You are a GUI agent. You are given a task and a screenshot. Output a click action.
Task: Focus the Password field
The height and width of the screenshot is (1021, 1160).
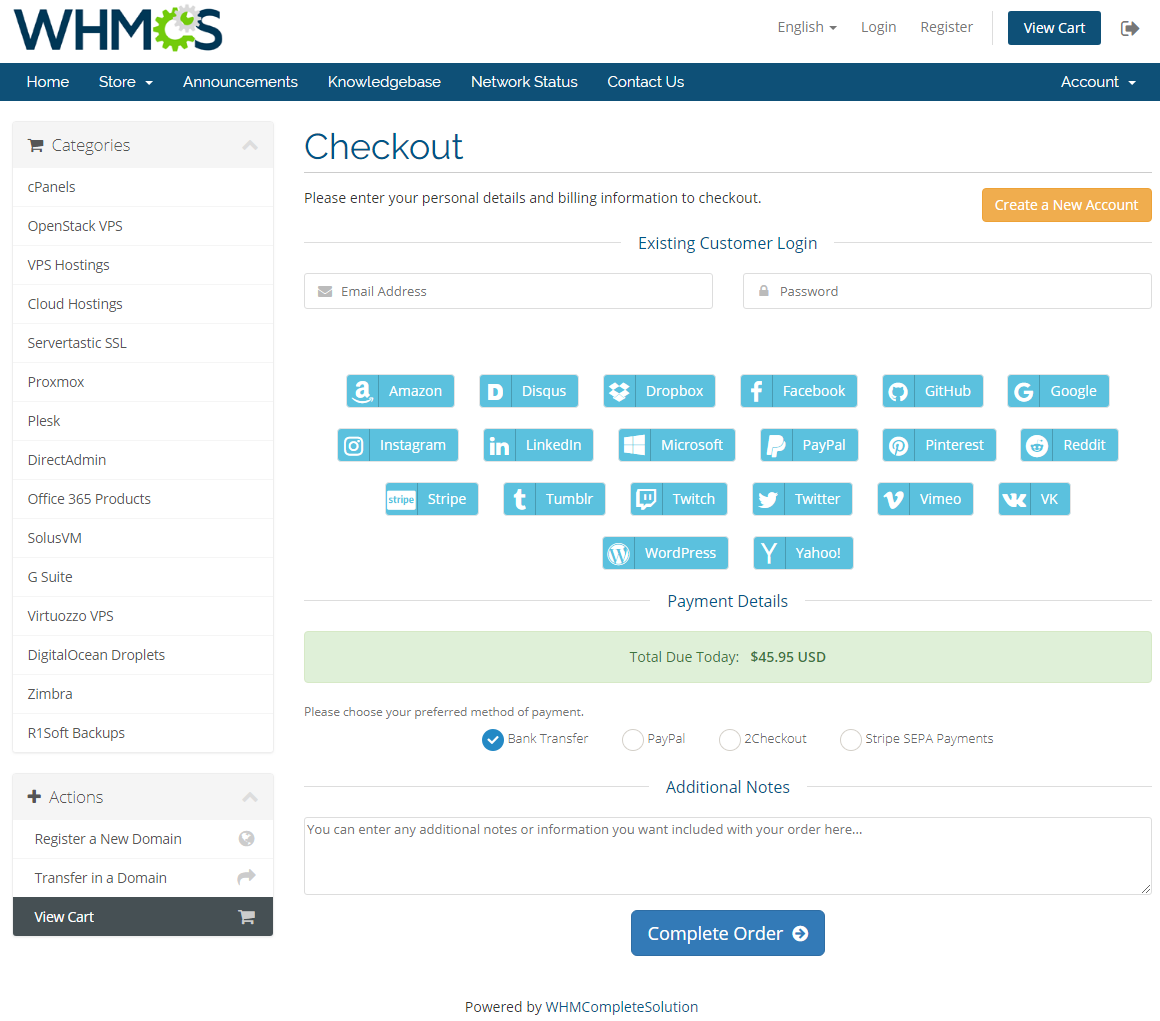947,292
